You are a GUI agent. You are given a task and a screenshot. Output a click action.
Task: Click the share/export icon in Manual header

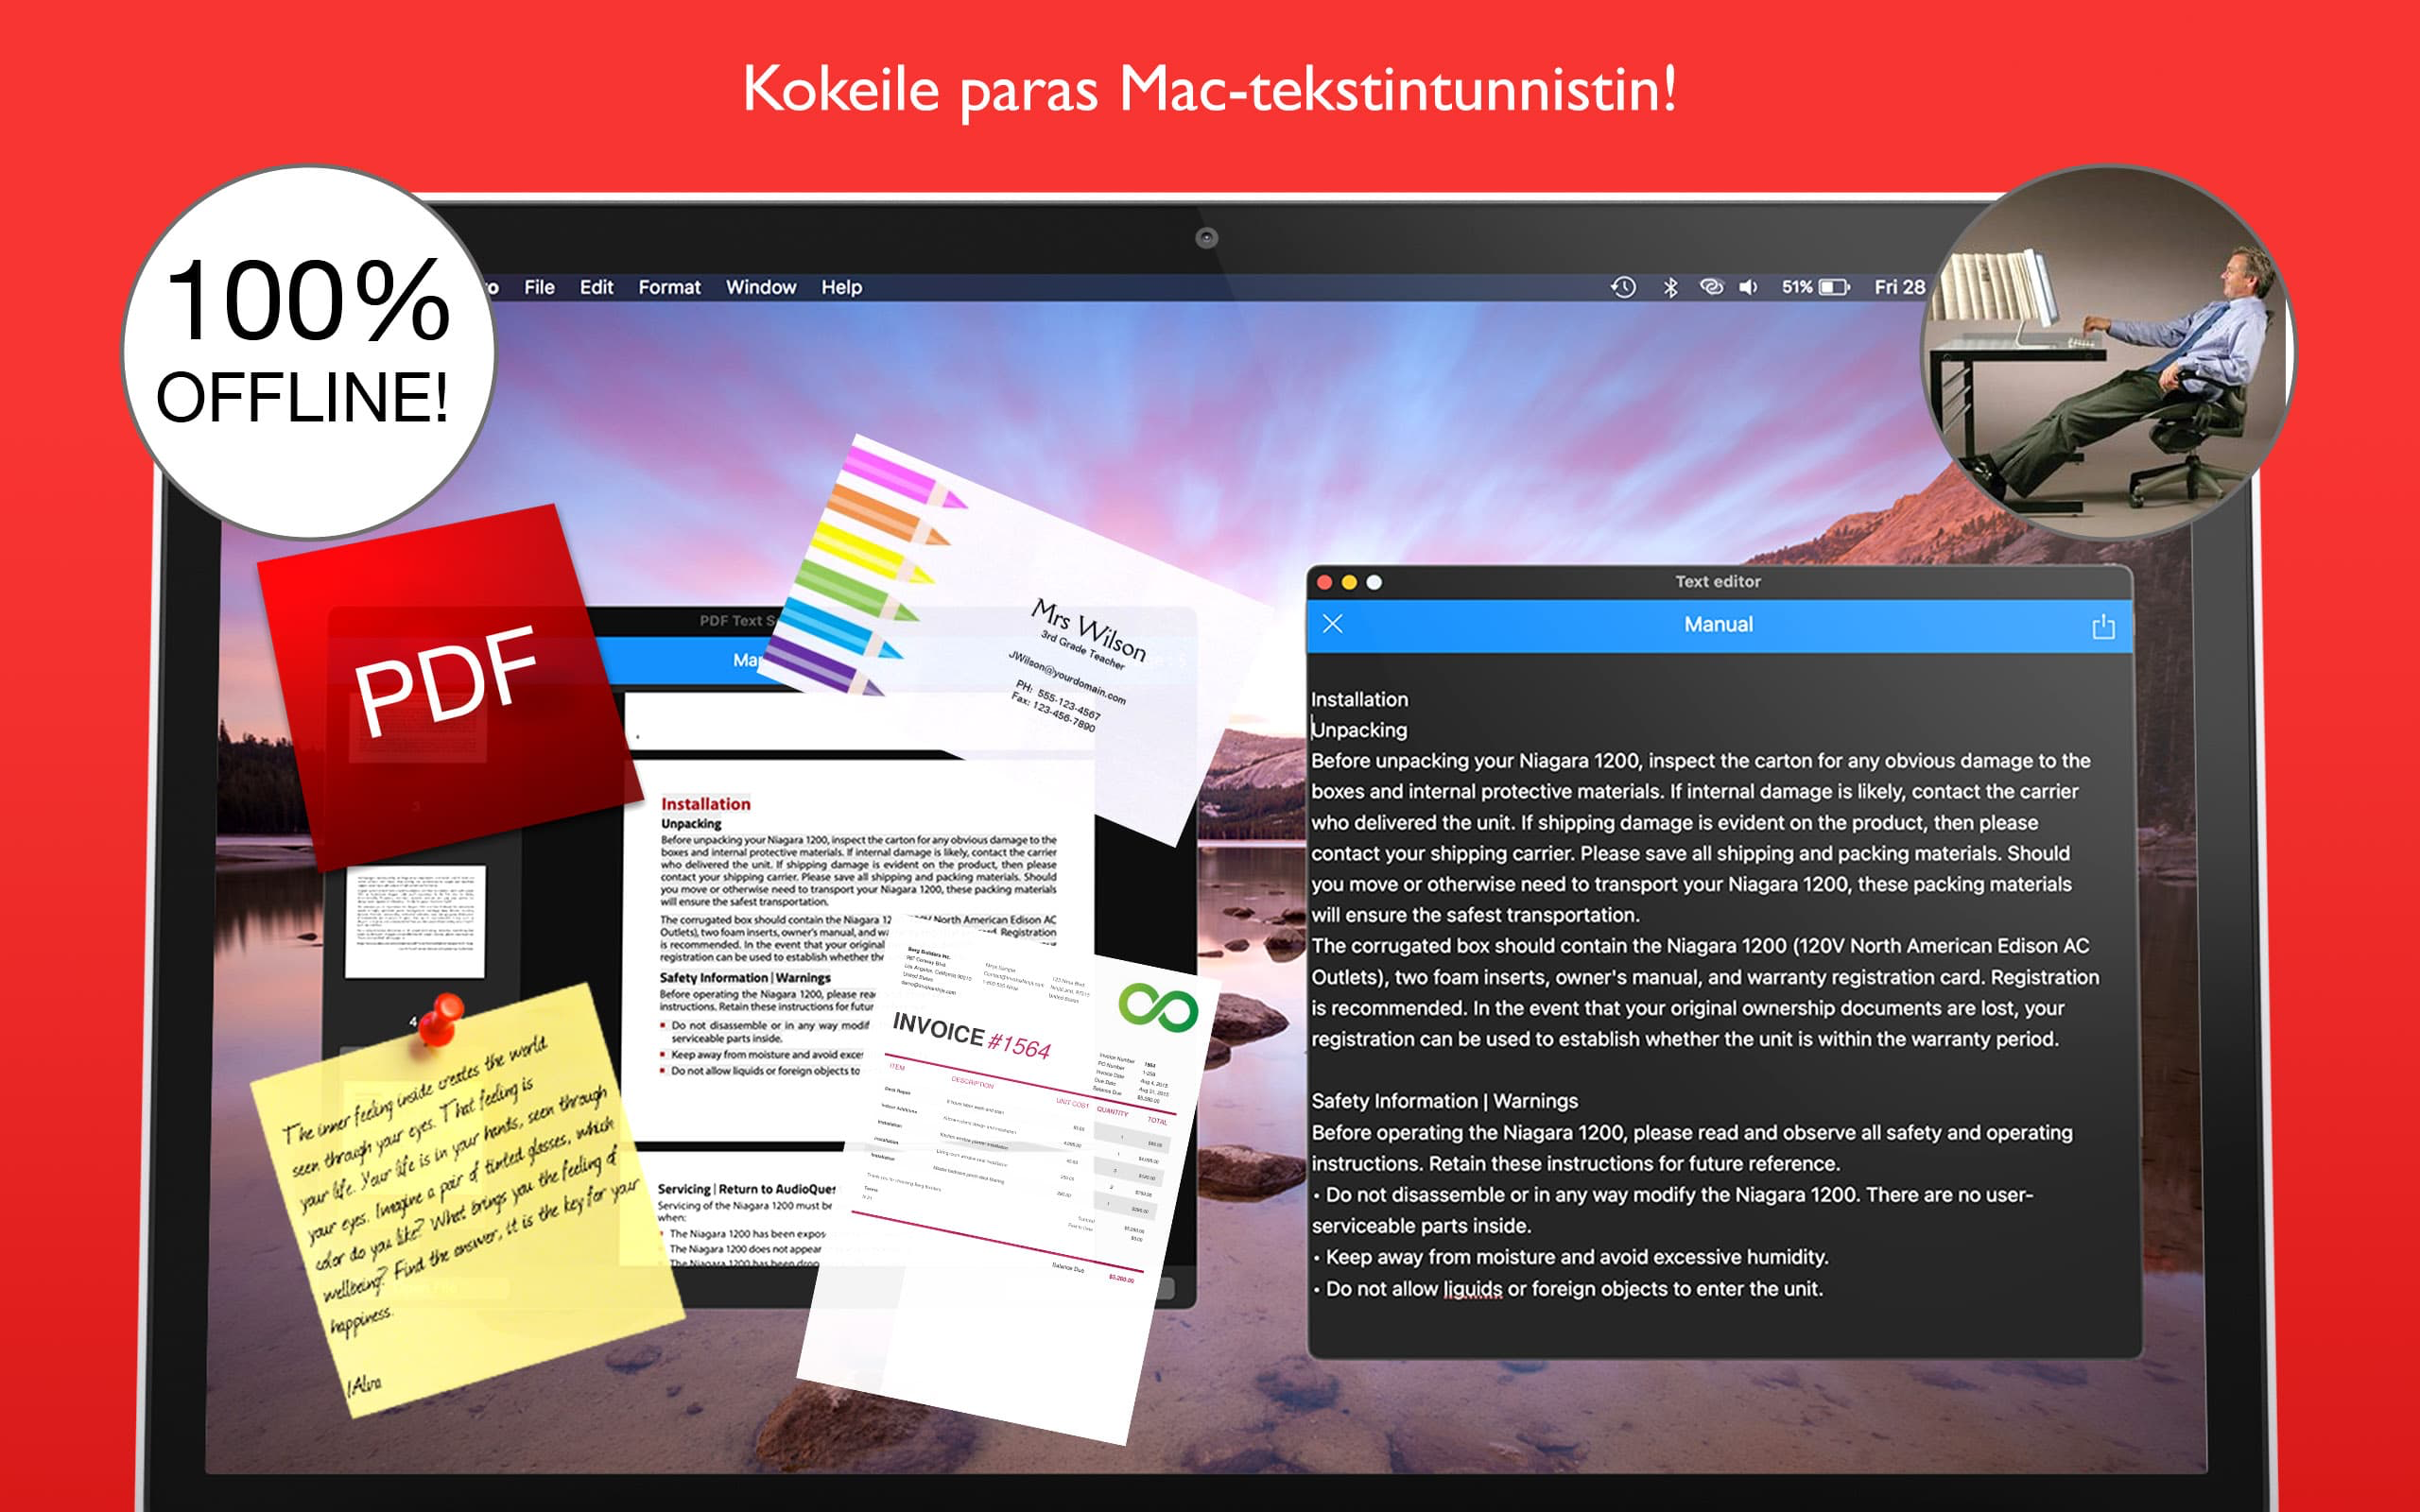point(2103,626)
